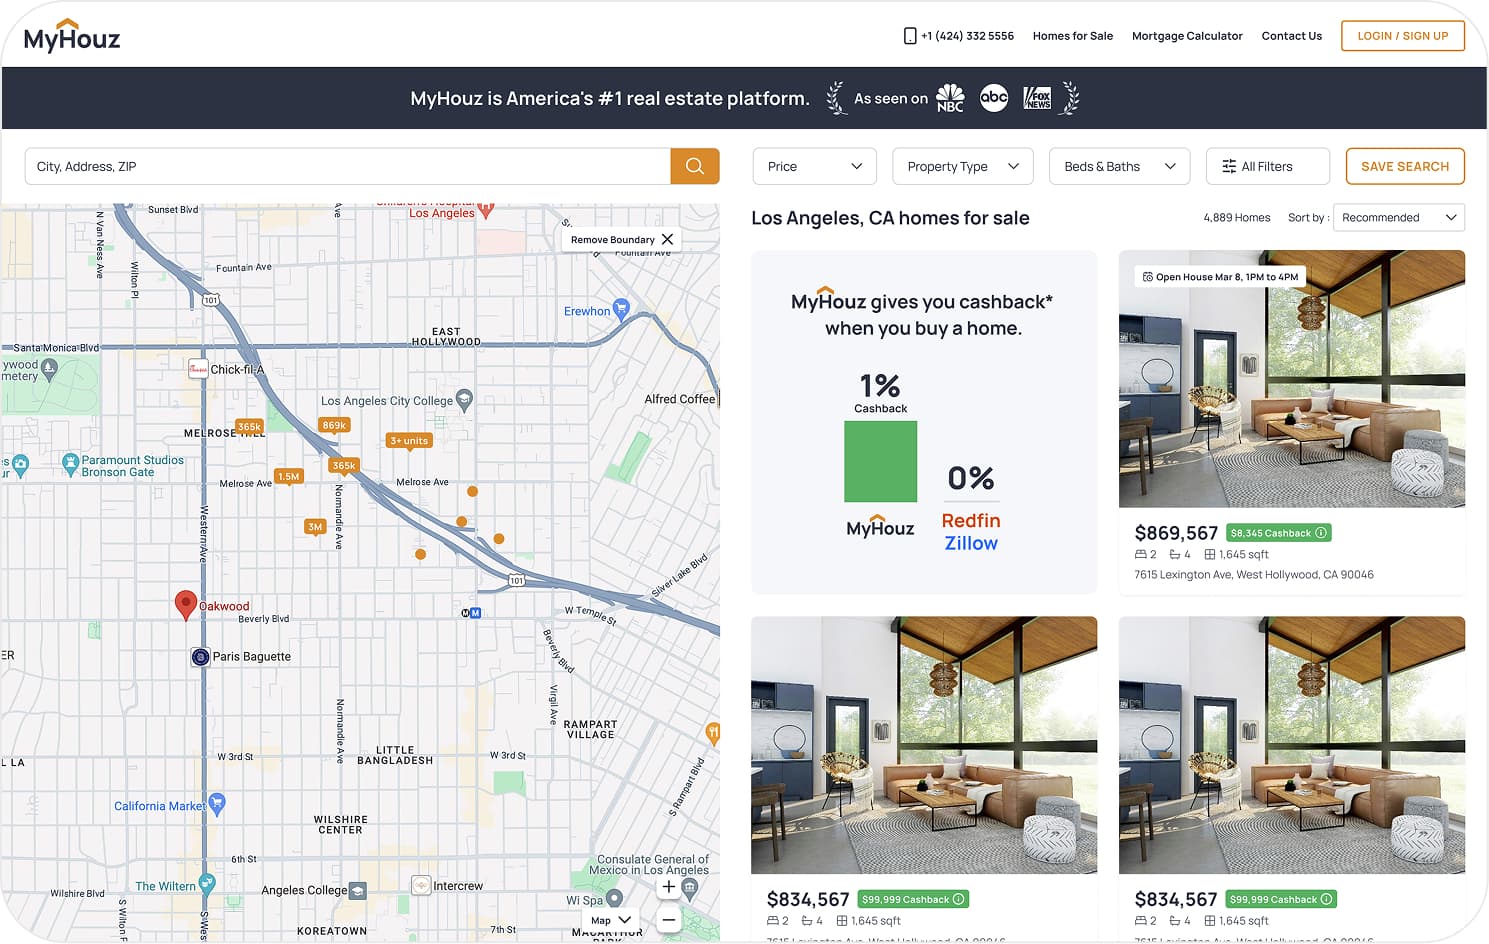Open the $869,567 listing photo
The width and height of the screenshot is (1489, 944).
pos(1291,379)
